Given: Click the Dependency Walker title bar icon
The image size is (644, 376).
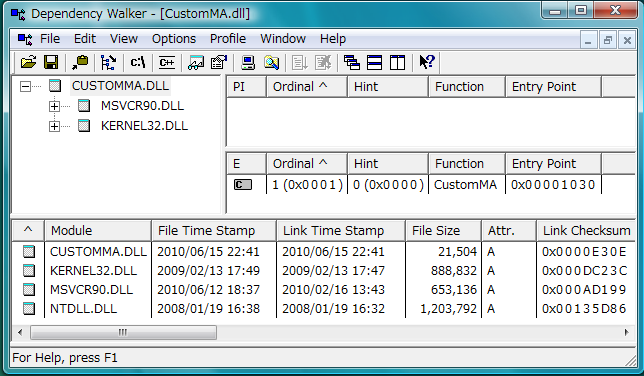Looking at the screenshot, I should pos(18,14).
